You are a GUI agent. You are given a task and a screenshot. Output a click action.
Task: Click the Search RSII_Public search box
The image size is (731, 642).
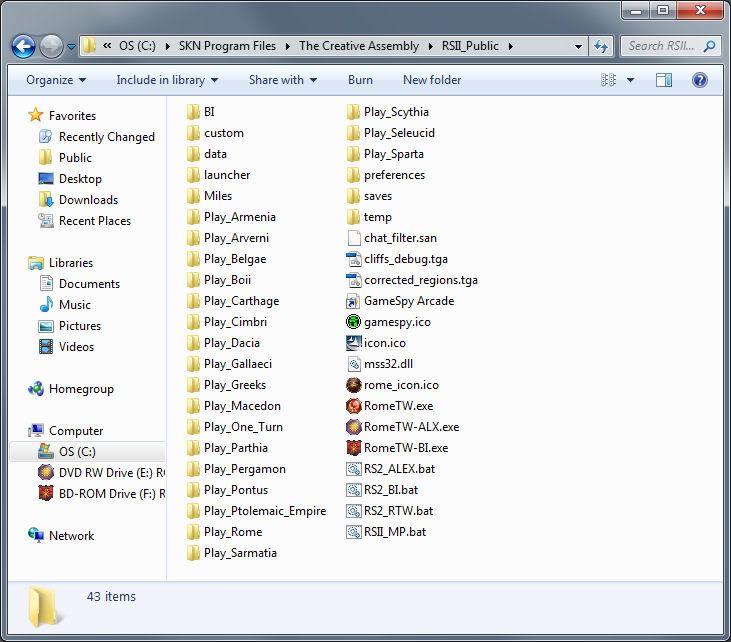coord(662,46)
